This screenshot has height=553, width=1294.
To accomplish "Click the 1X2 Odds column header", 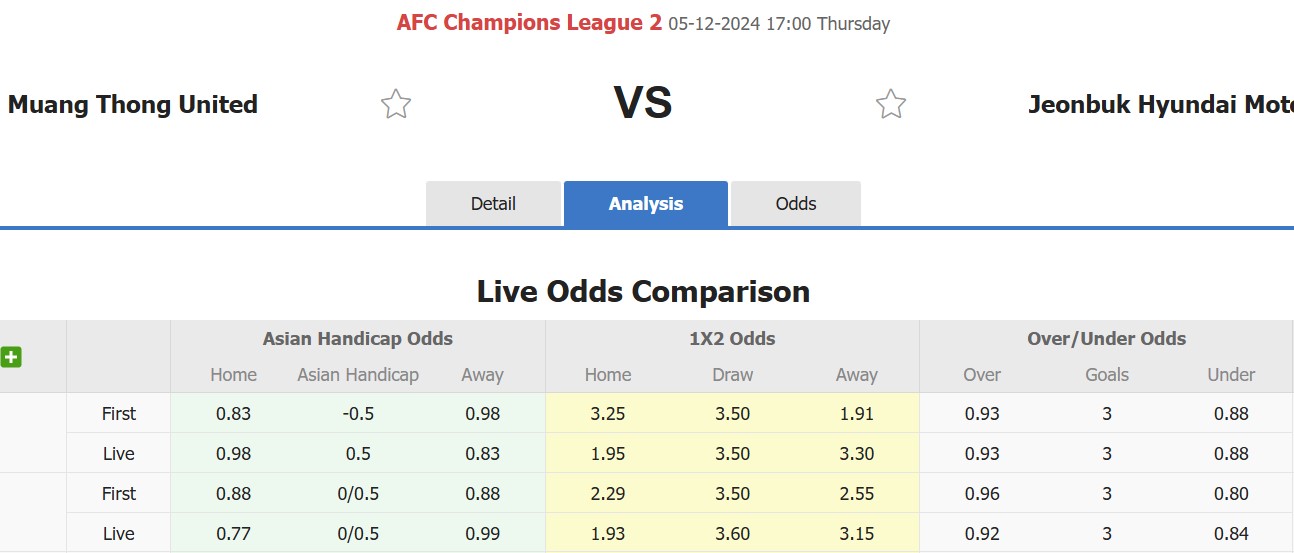I will click(x=733, y=339).
